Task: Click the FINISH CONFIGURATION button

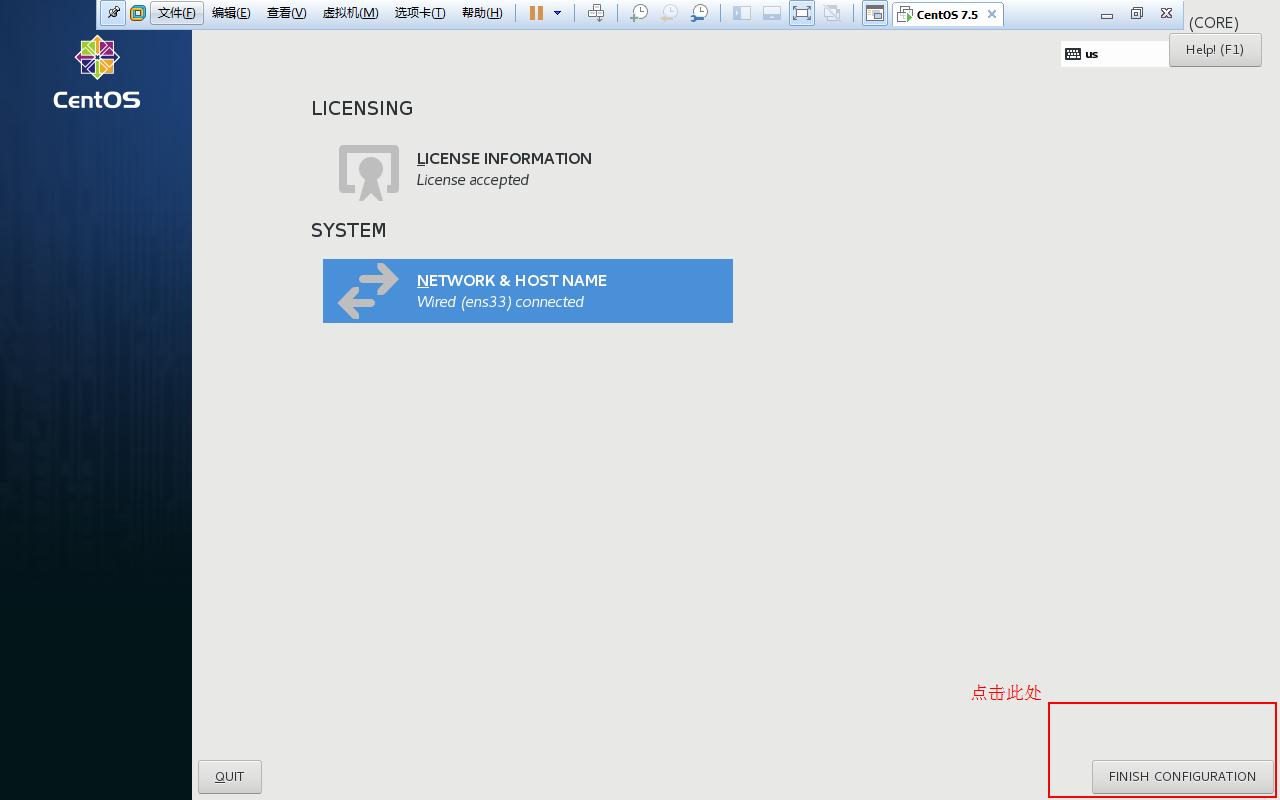Action: point(1181,776)
